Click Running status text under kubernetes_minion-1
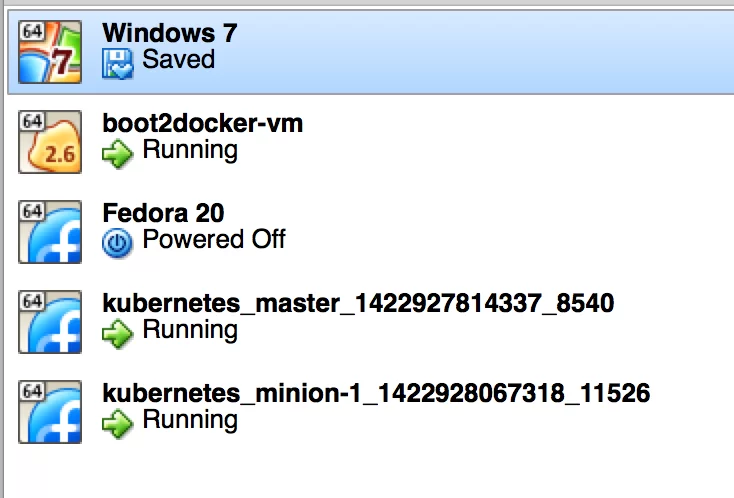Viewport: 734px width, 498px height. (x=190, y=420)
